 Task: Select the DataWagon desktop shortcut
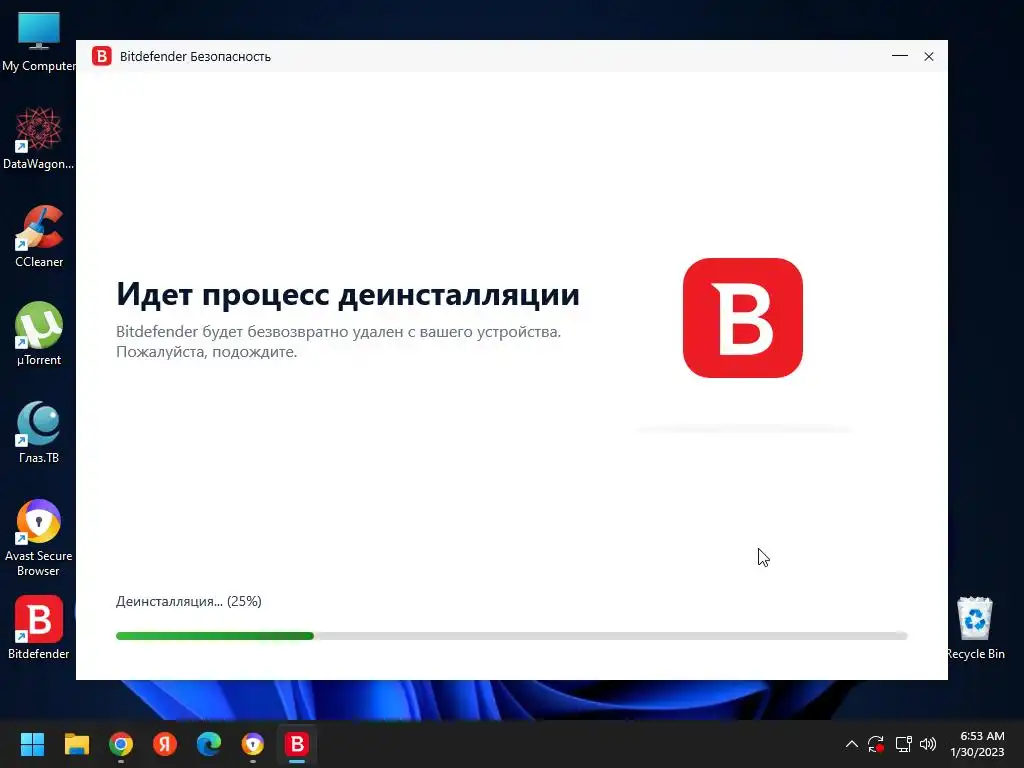click(x=39, y=138)
